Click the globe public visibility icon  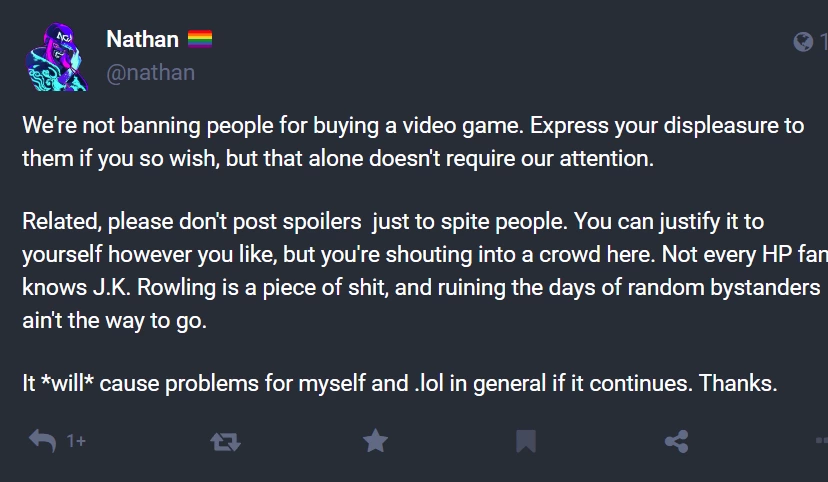tap(803, 41)
